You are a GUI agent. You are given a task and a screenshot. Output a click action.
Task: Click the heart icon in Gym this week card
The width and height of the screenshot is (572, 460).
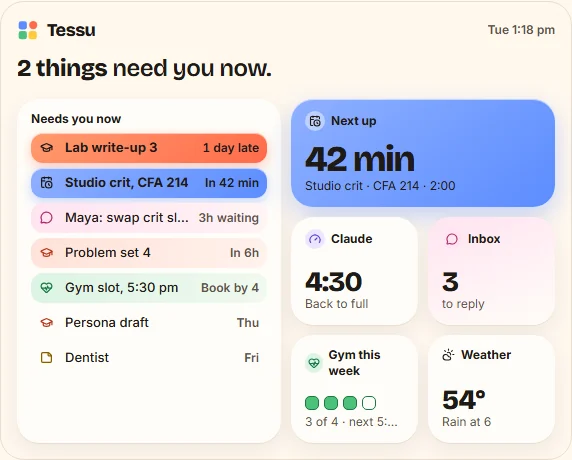point(314,363)
